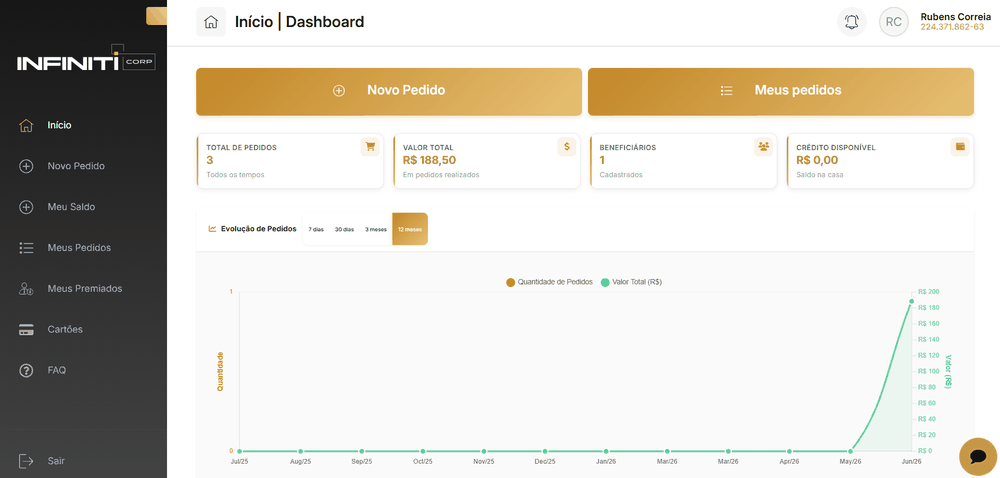Go to Meu Saldo in sidebar
Image resolution: width=1000 pixels, height=478 pixels.
71,207
